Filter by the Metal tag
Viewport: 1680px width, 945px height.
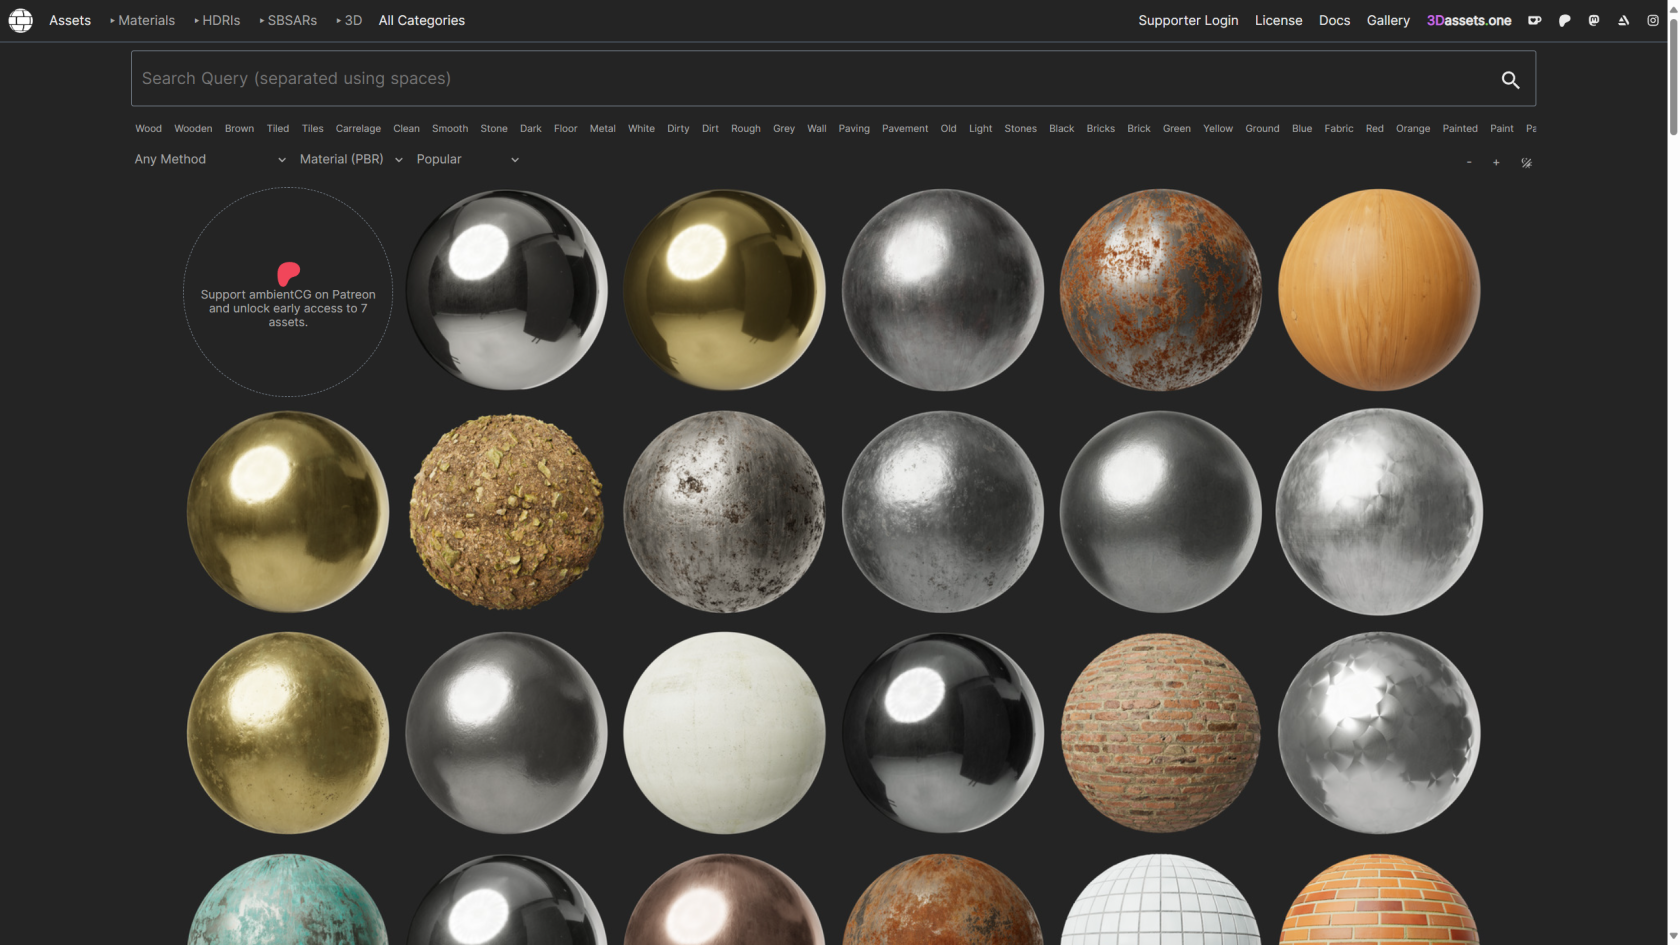pos(602,128)
